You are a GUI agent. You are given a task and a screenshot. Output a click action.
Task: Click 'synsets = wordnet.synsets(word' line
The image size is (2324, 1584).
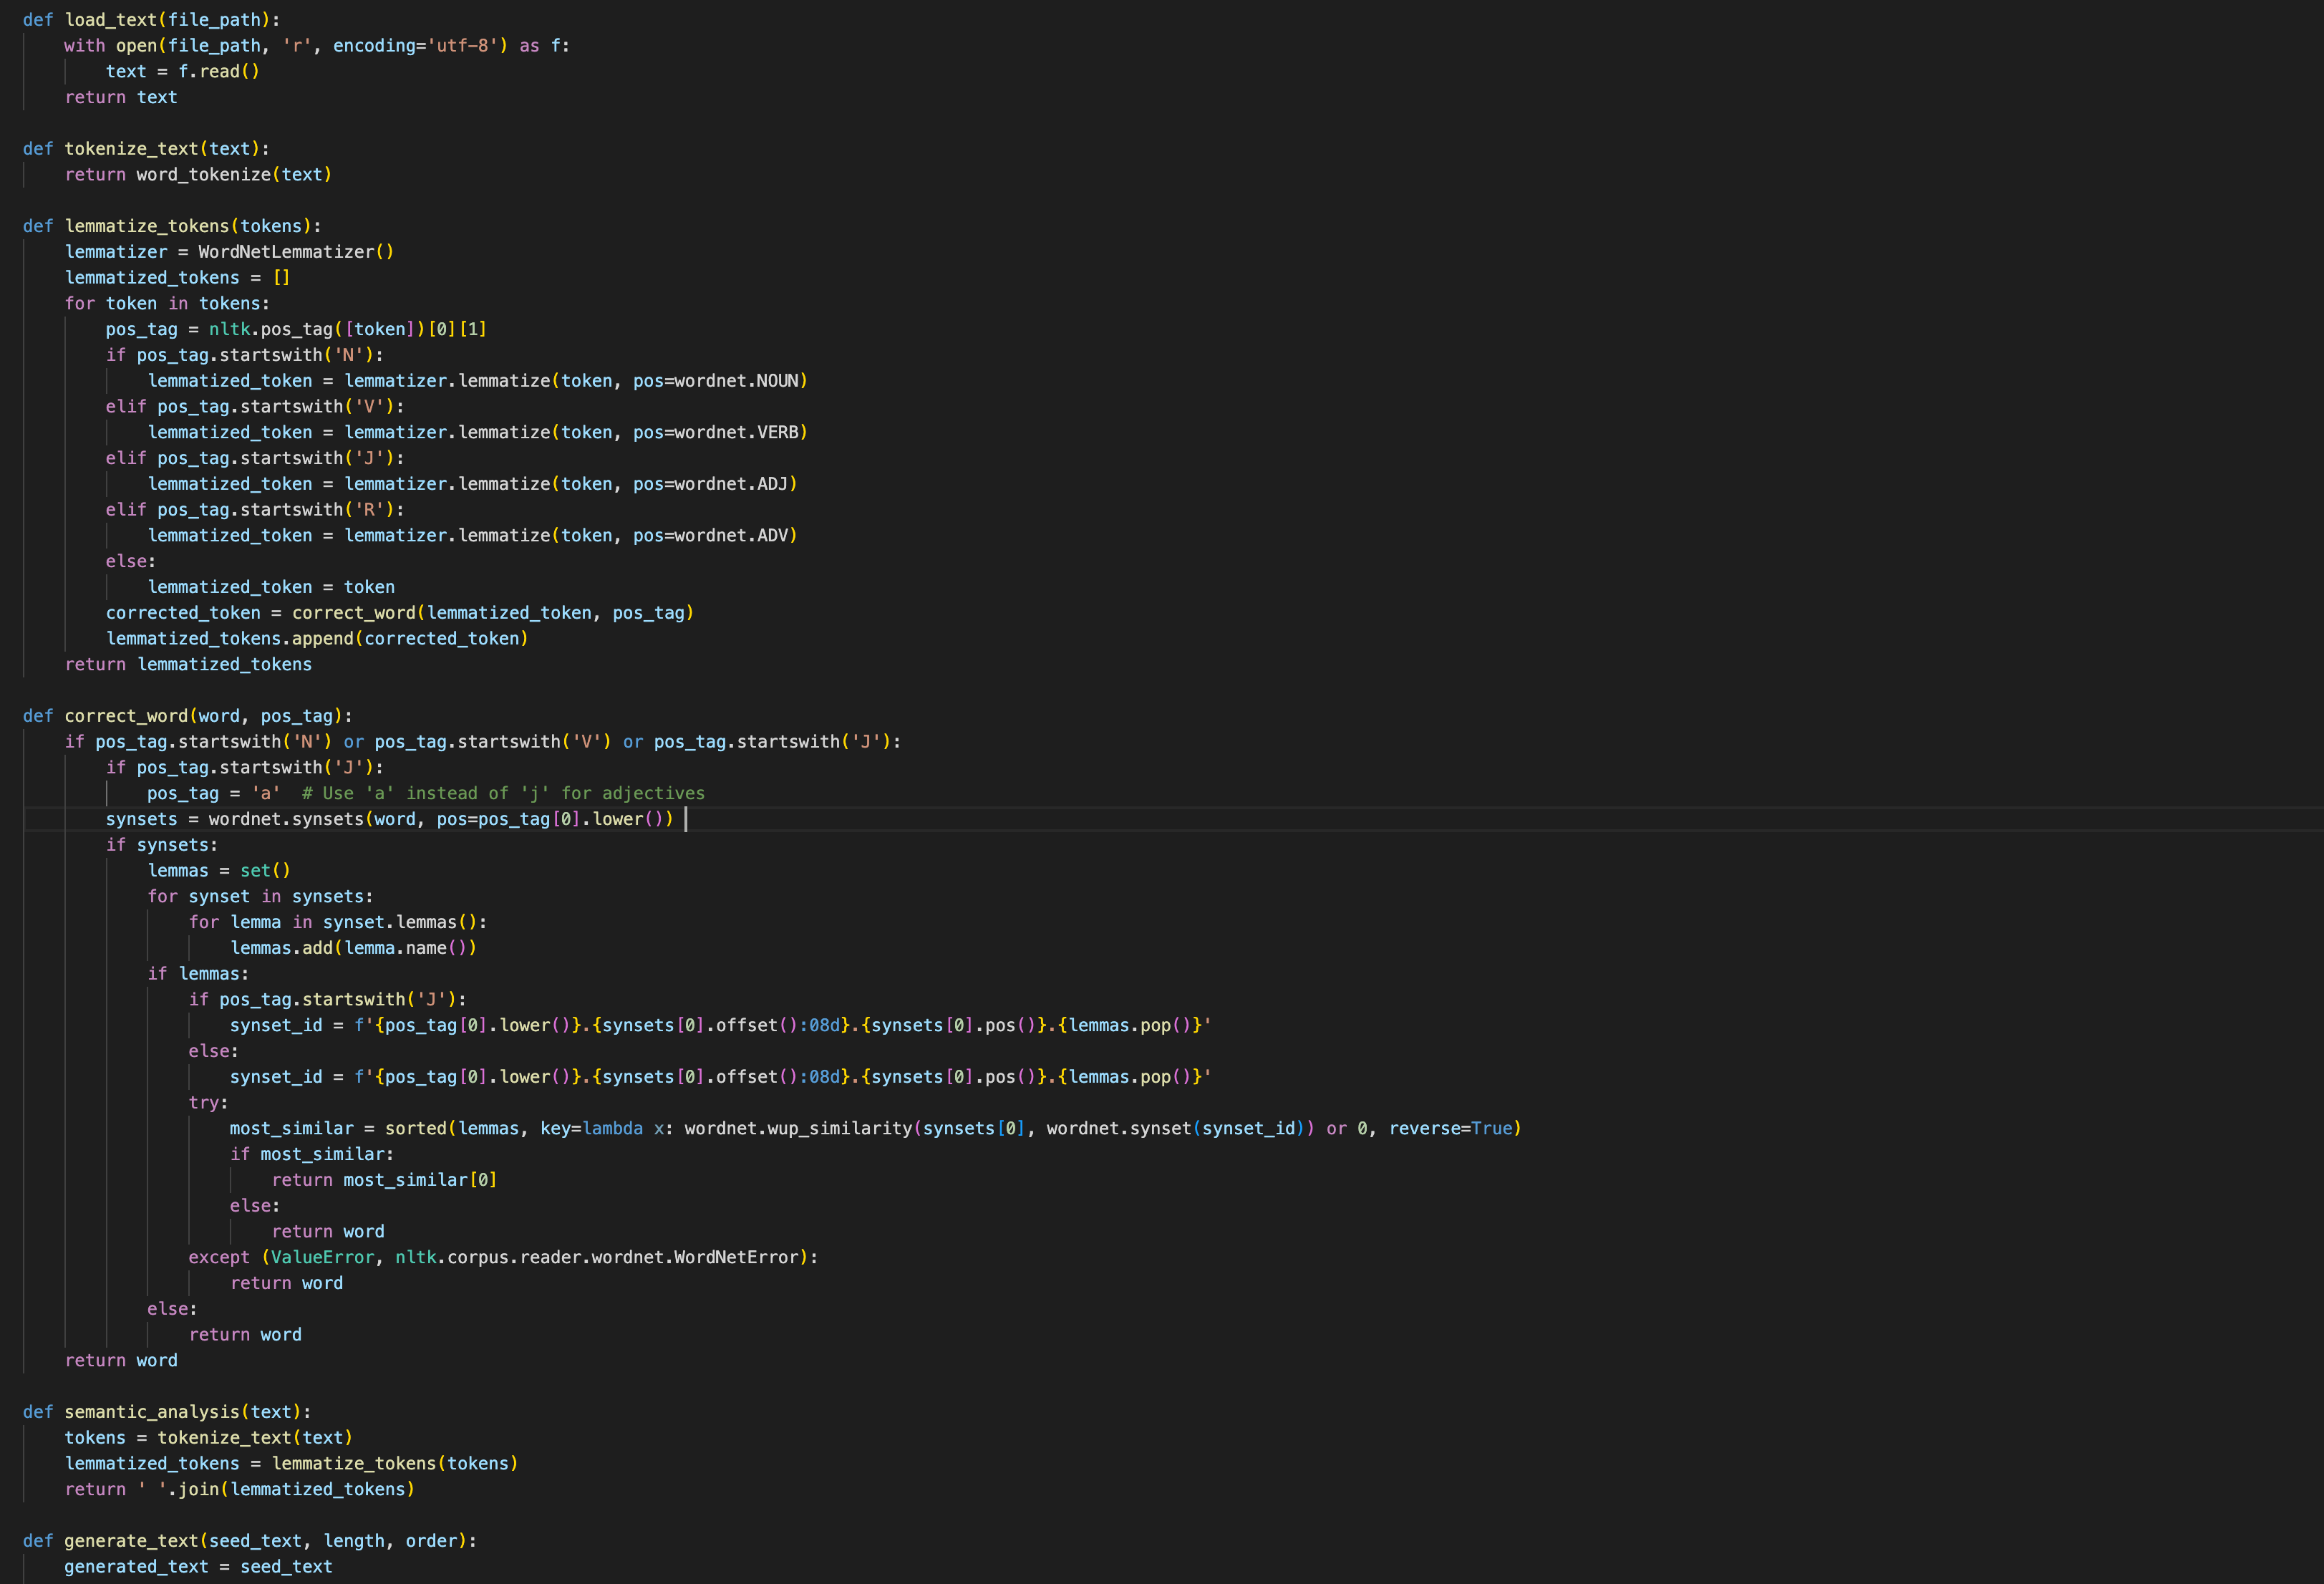click(x=390, y=820)
